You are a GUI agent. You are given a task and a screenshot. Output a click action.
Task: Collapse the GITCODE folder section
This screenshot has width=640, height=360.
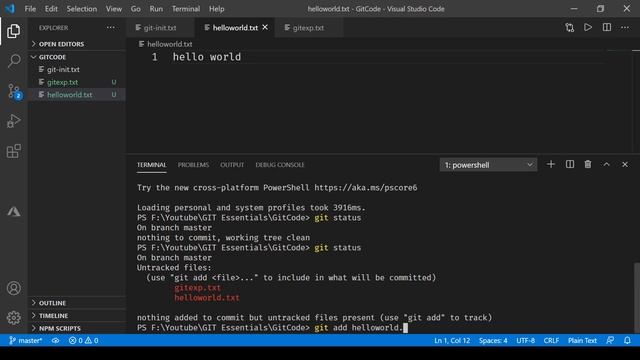[77, 57]
